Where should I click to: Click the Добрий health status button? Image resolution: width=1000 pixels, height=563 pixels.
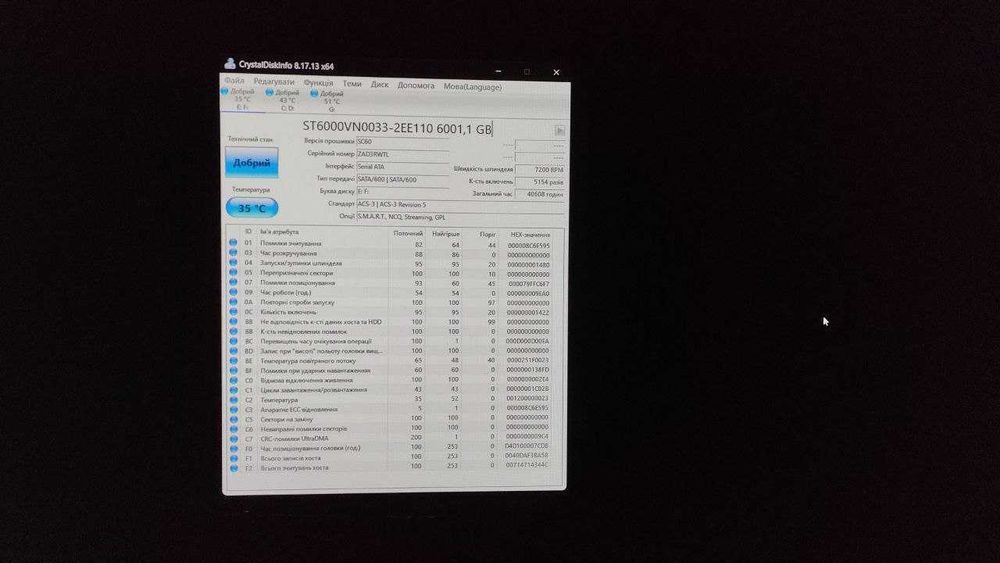[x=251, y=163]
